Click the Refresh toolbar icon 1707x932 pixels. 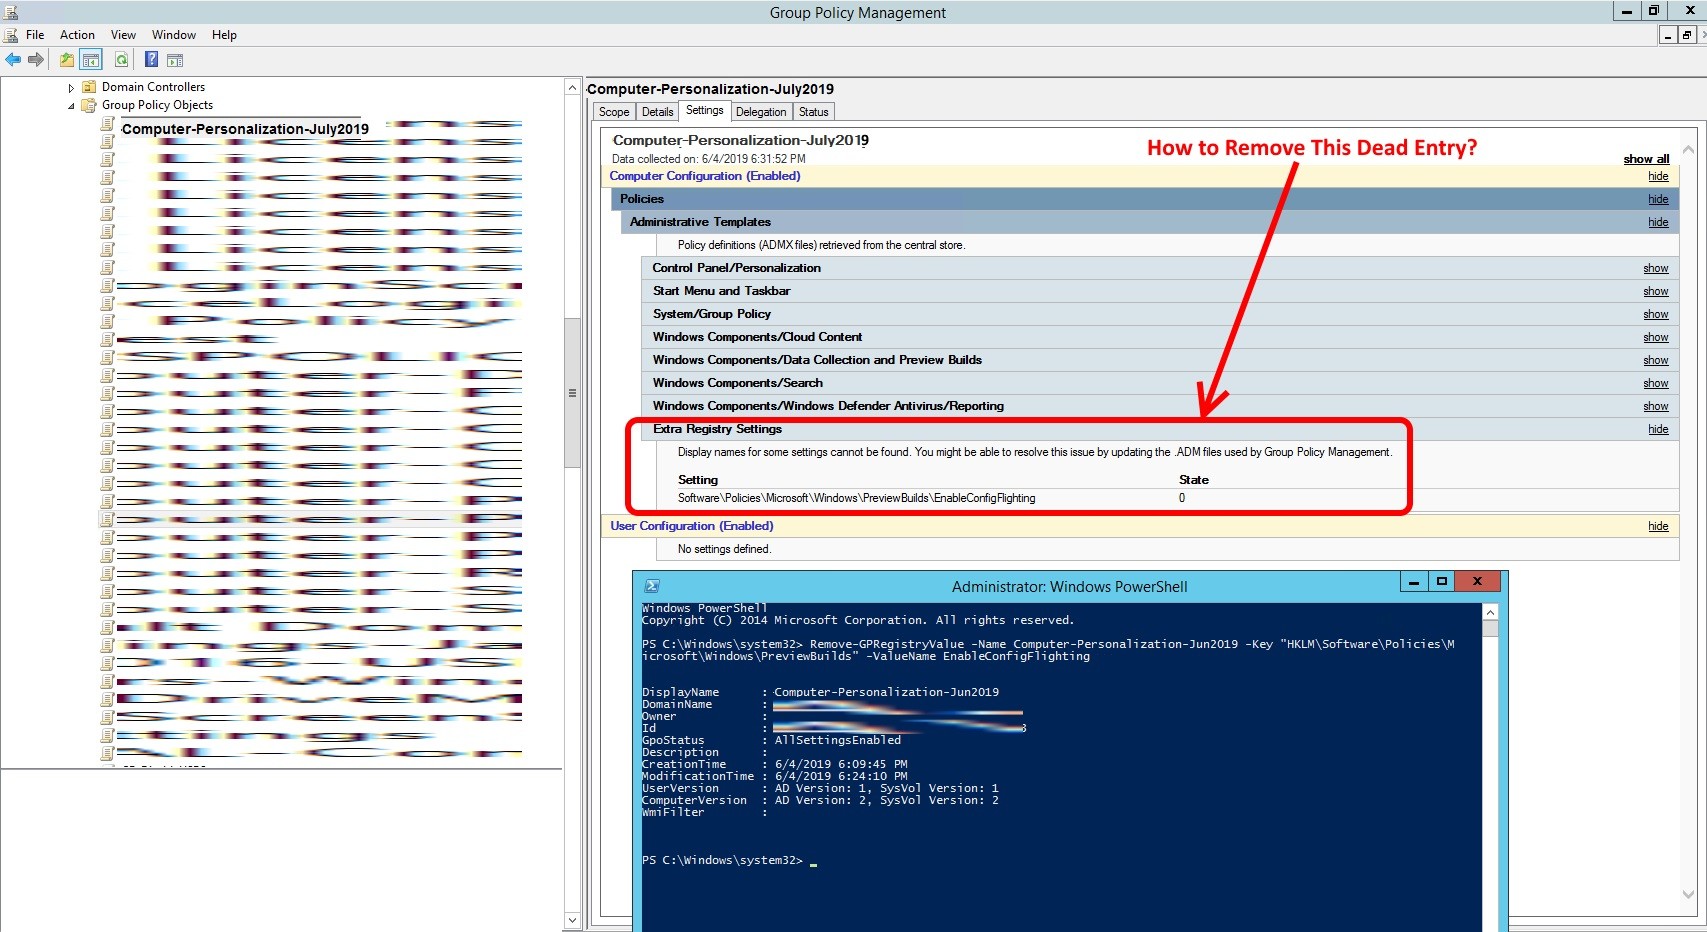pyautogui.click(x=121, y=60)
